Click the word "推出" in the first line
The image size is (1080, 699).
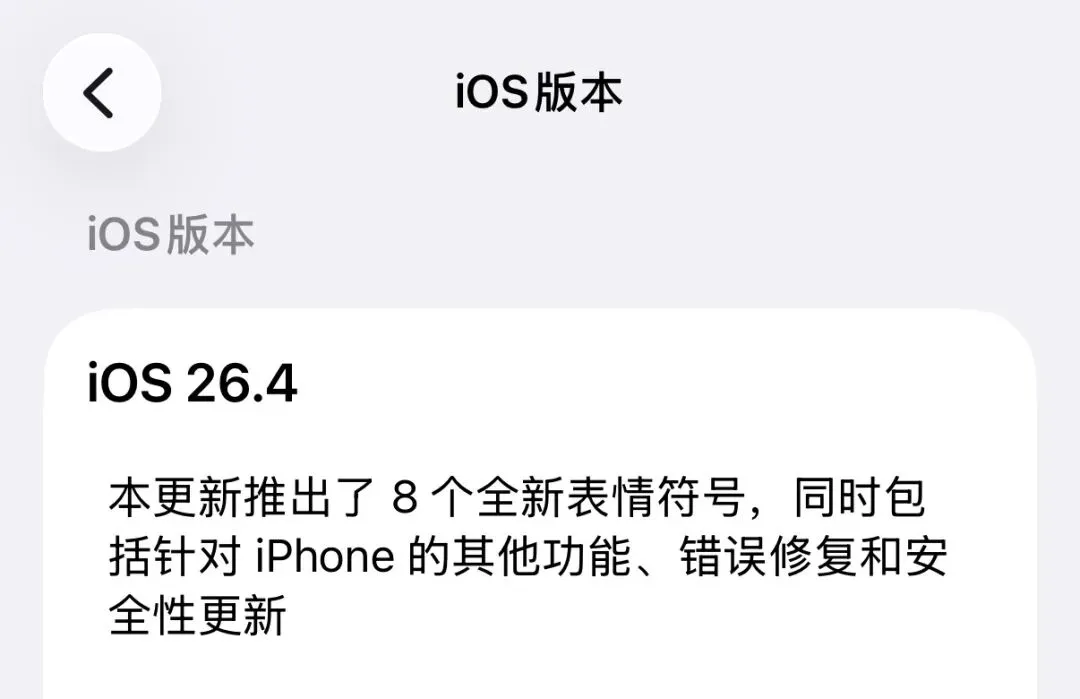[285, 497]
